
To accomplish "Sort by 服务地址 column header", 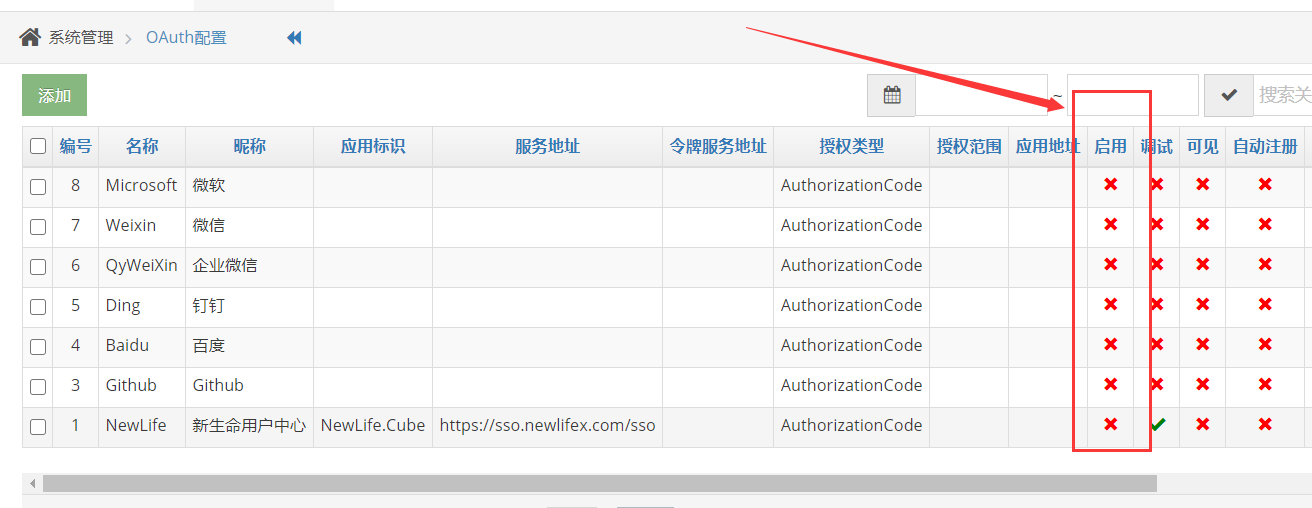I will click(547, 146).
